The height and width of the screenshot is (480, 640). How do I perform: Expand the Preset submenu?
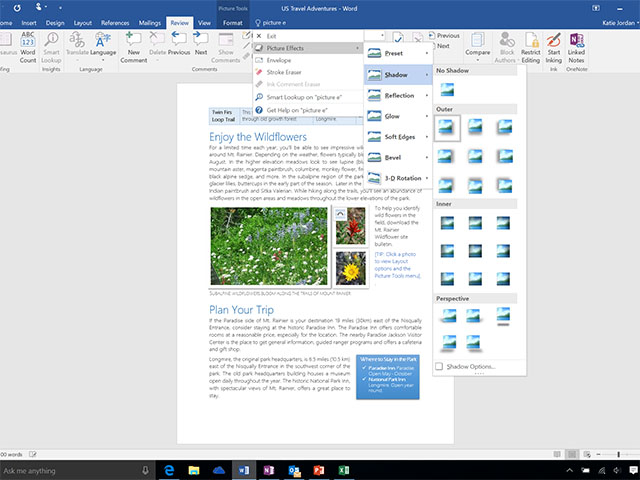(x=398, y=53)
